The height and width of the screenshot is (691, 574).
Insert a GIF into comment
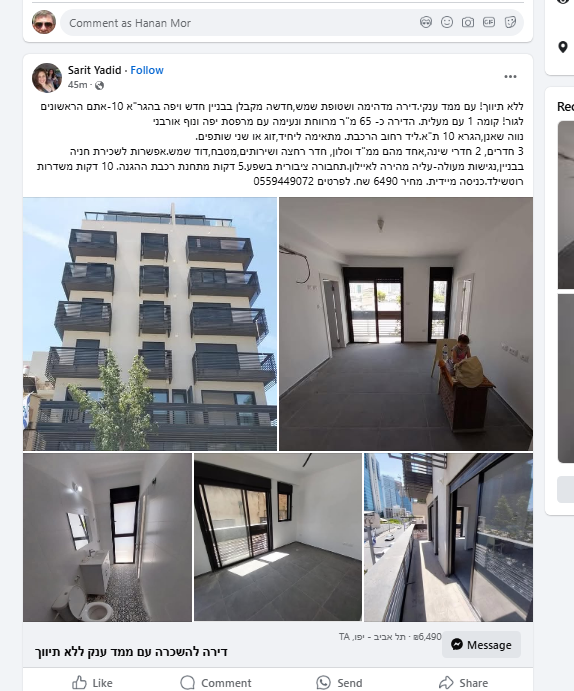[489, 22]
